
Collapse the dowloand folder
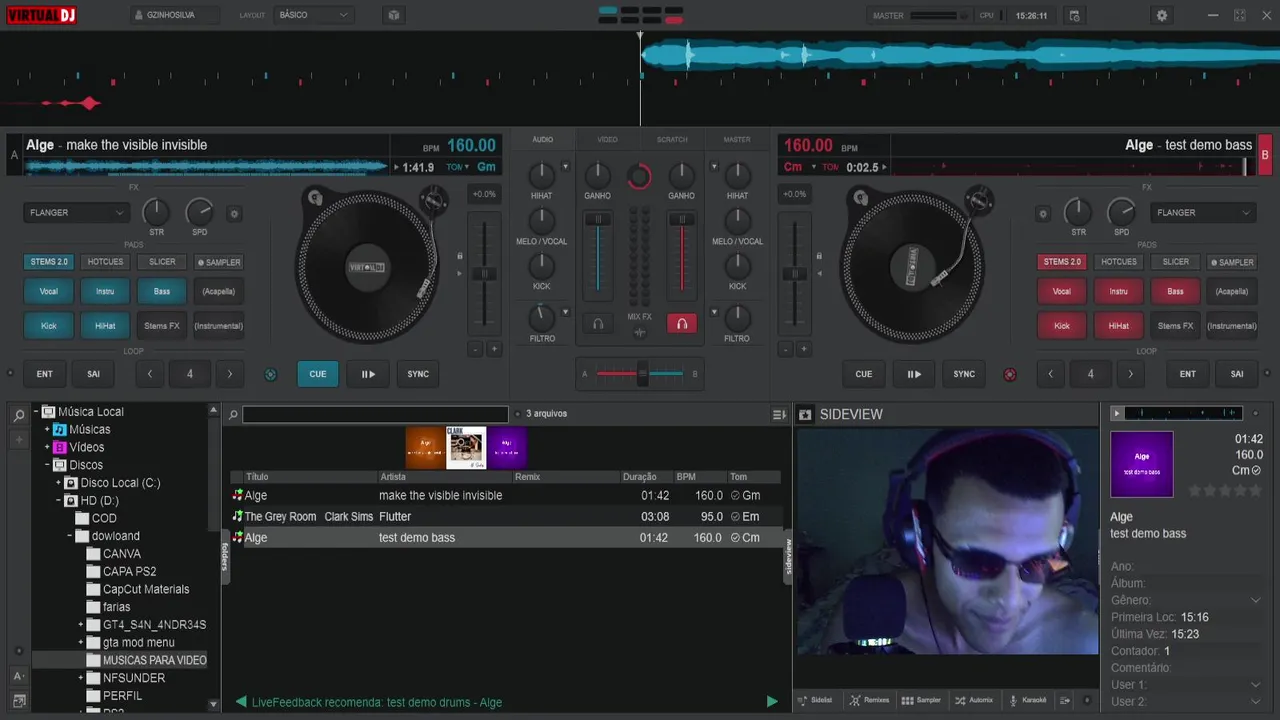click(x=70, y=536)
